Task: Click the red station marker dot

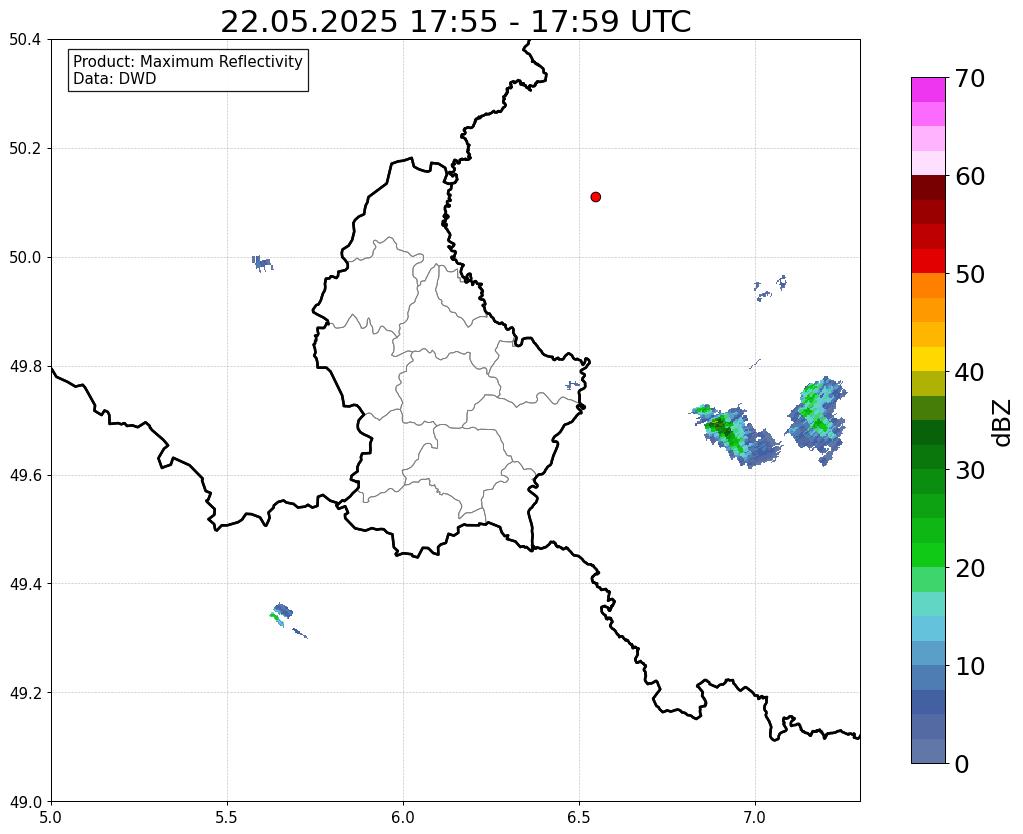Action: (595, 197)
